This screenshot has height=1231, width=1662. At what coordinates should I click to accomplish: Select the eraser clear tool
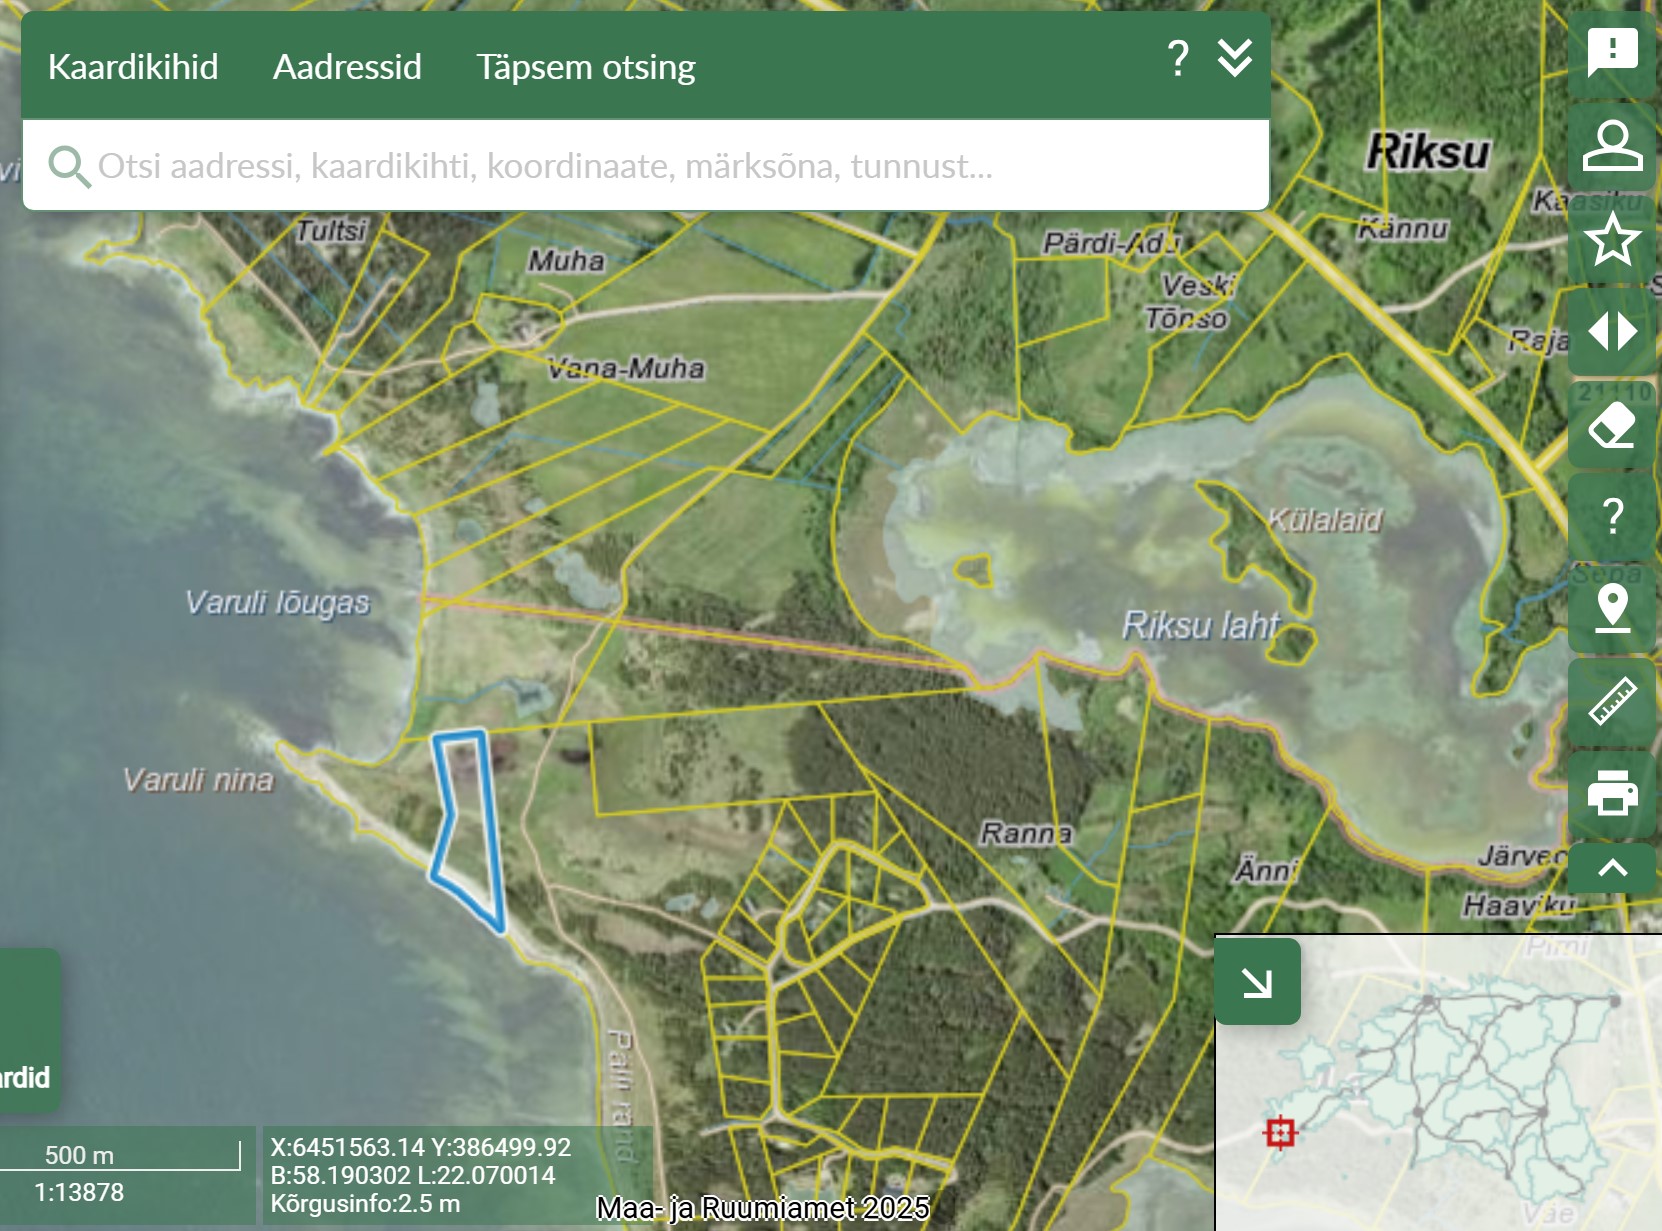[1612, 426]
